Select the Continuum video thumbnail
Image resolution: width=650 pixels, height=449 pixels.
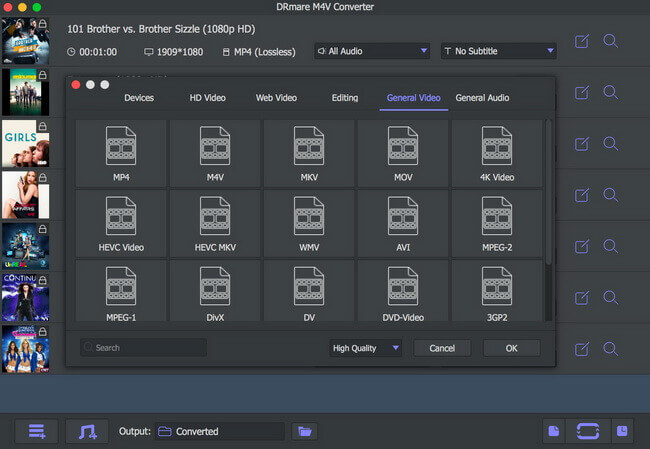coord(25,297)
